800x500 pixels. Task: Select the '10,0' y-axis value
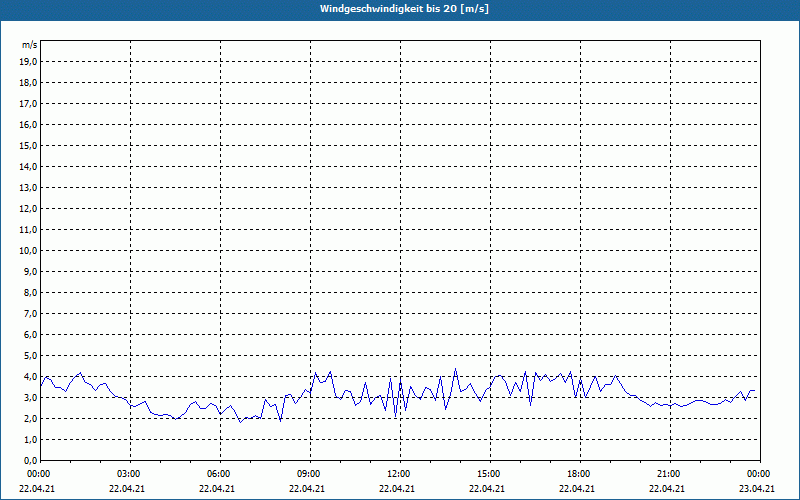coord(28,251)
